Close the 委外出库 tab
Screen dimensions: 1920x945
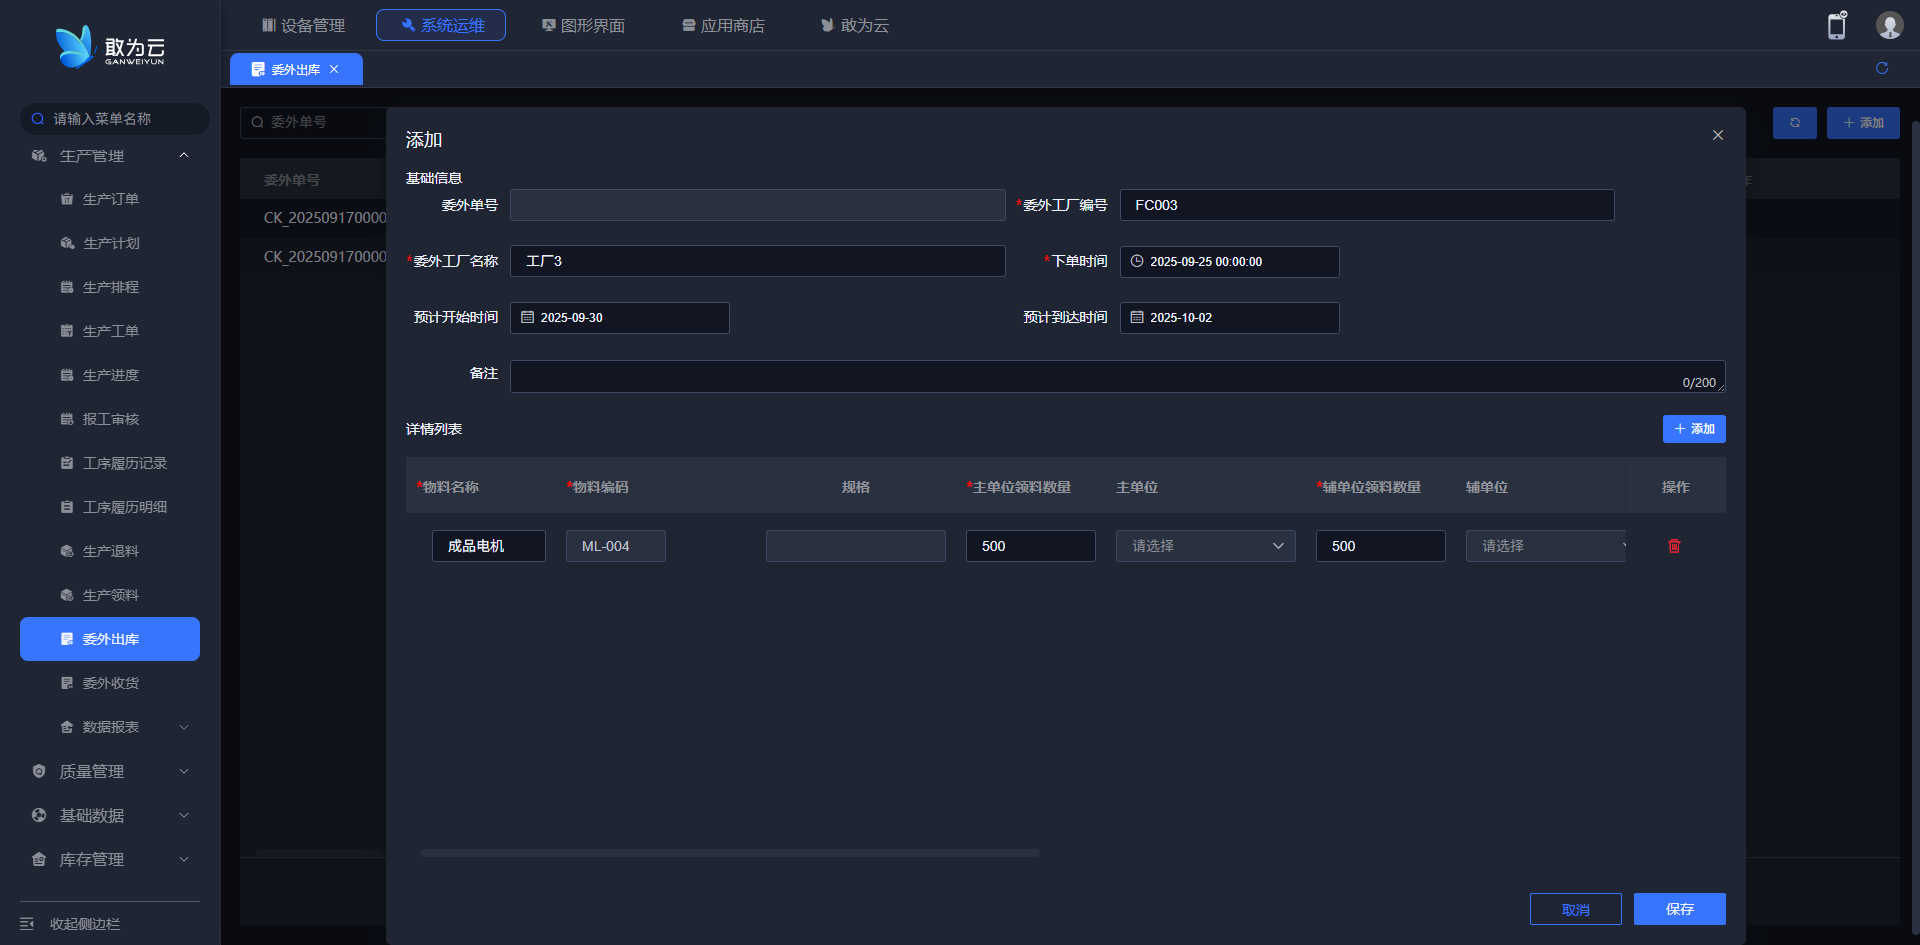tap(334, 69)
